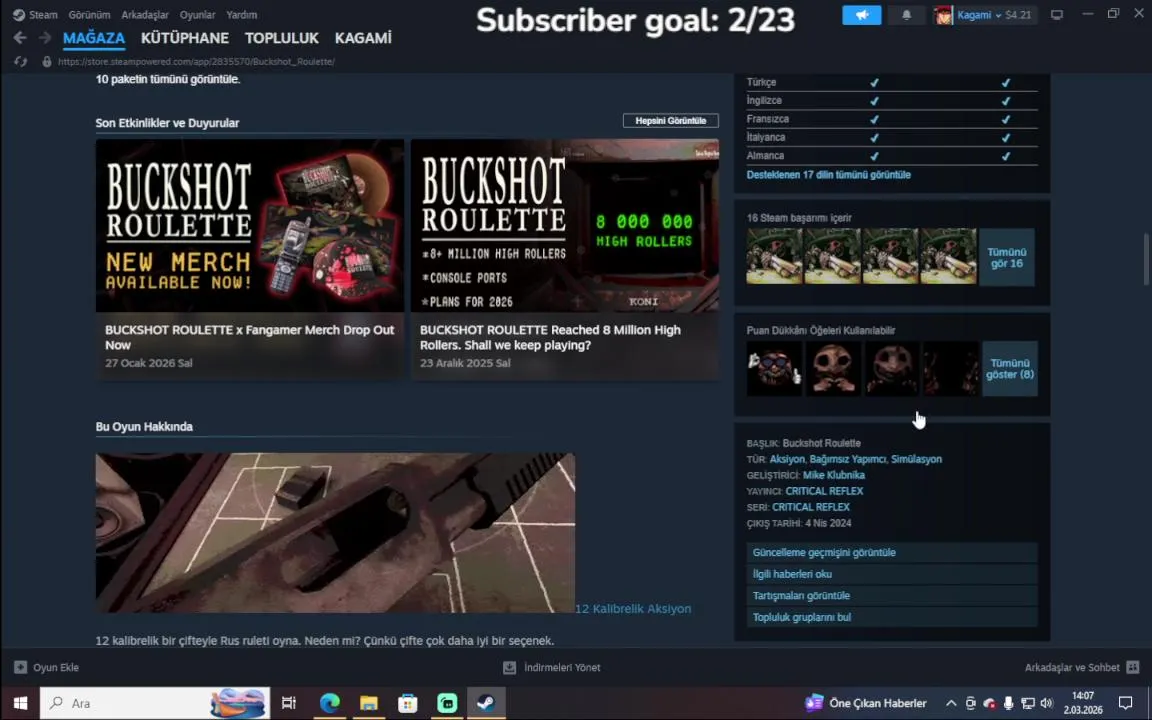The width and height of the screenshot is (1152, 720).
Task: Click the shotgun game description image
Action: coord(335,533)
